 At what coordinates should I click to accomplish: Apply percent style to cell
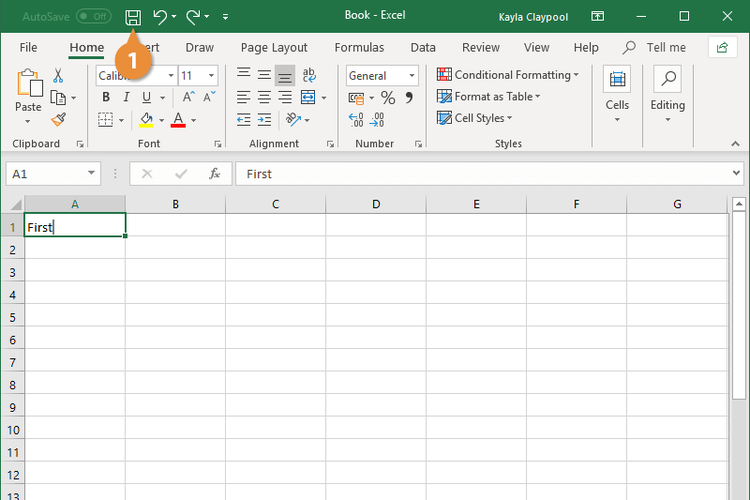[x=388, y=98]
